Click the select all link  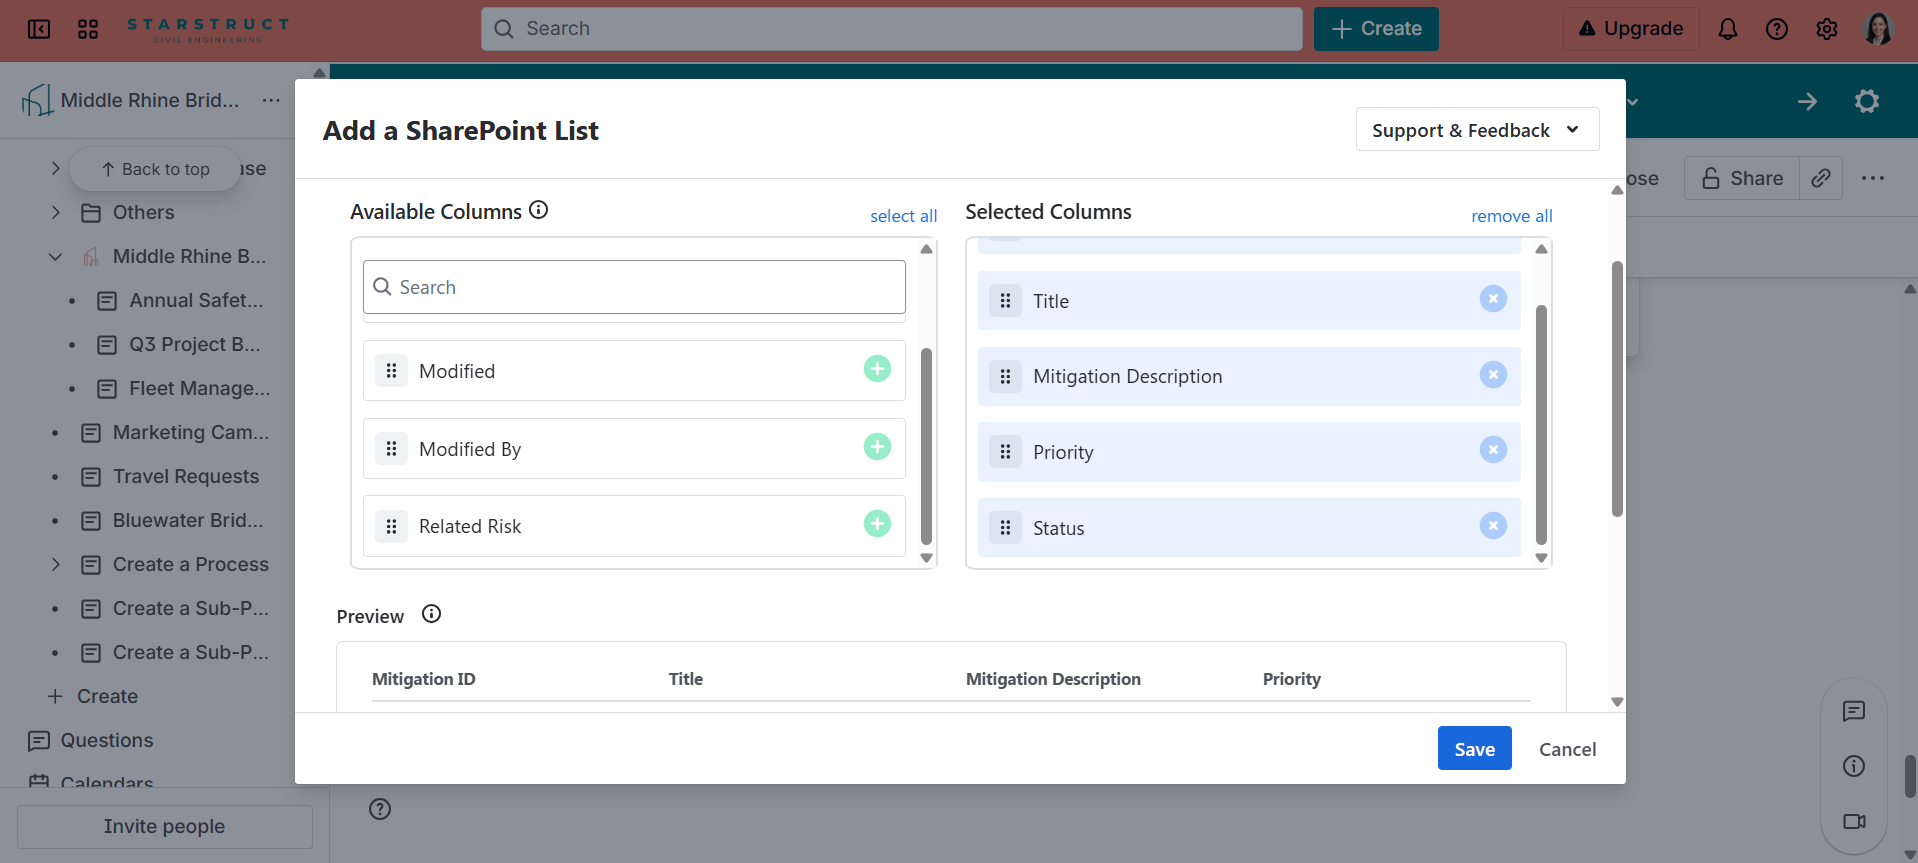point(903,216)
